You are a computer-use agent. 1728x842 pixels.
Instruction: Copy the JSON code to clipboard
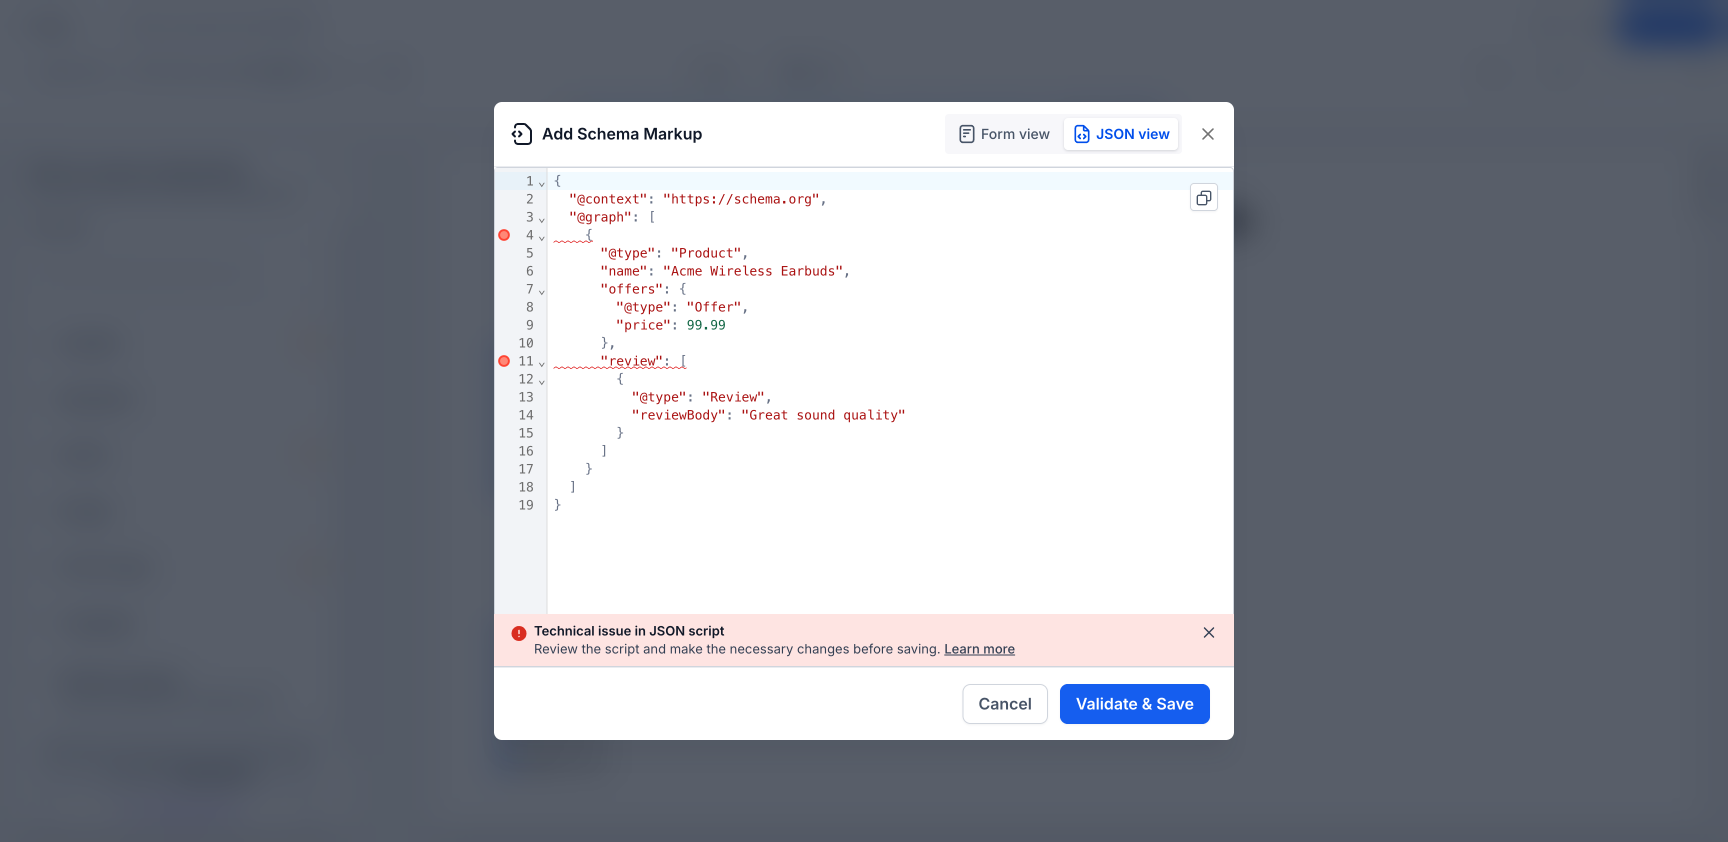tap(1204, 198)
